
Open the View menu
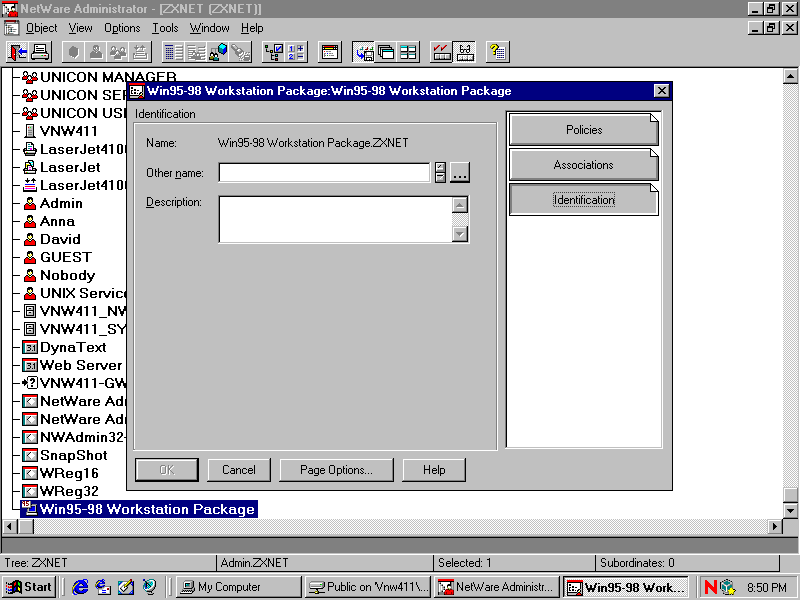point(81,28)
